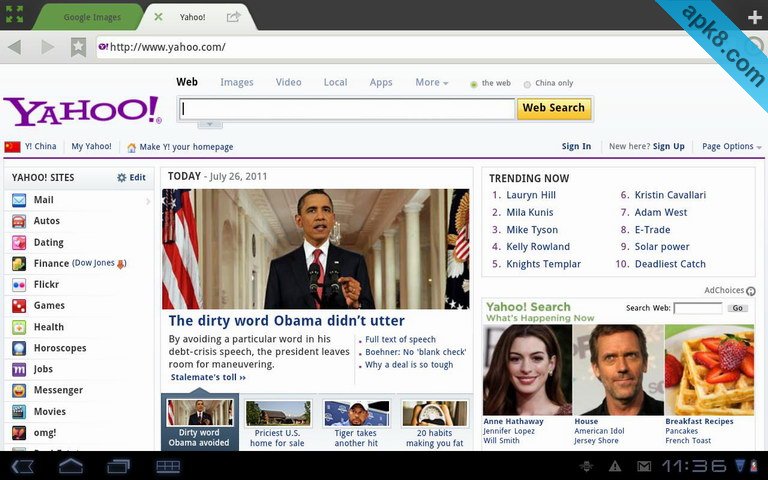Screen dimensions: 768x480
Task: Open the More dropdown in search tabs
Action: pos(432,82)
